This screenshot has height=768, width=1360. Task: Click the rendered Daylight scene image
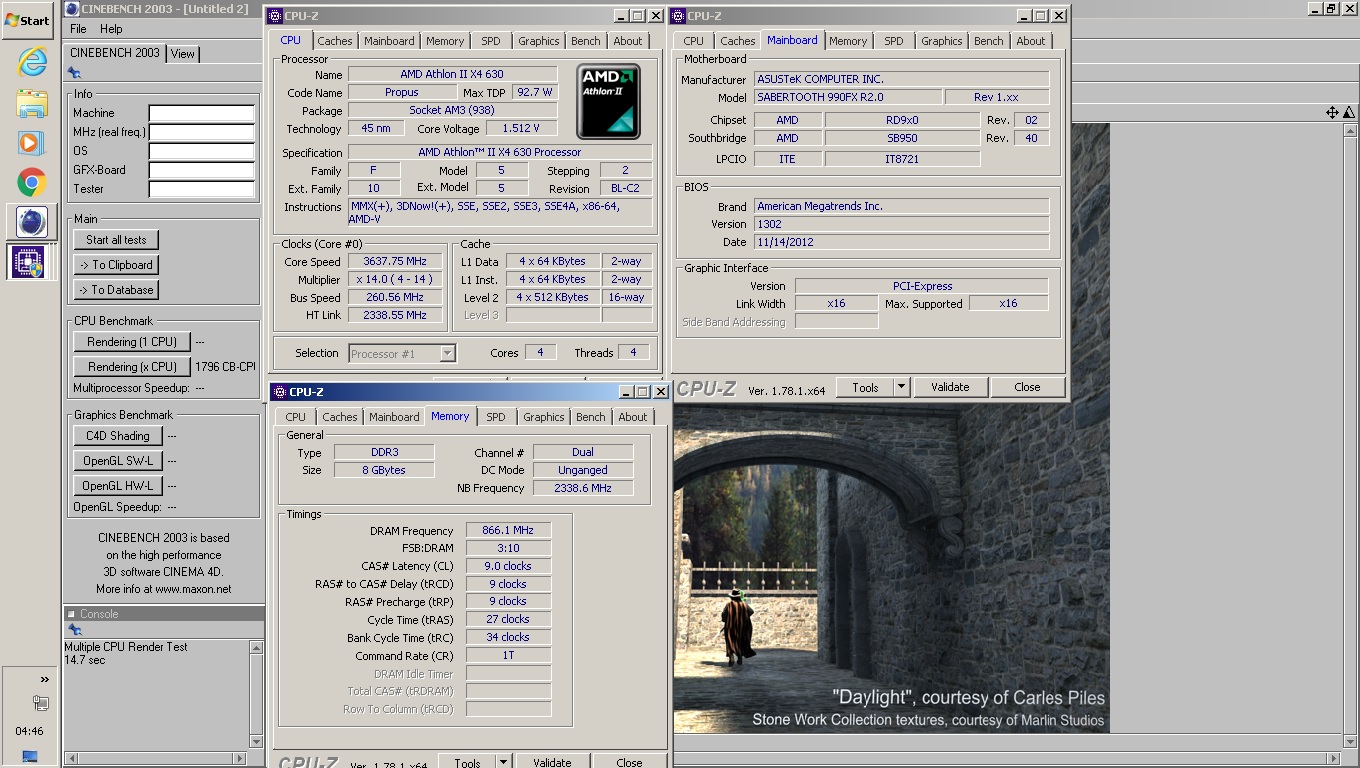(x=891, y=567)
